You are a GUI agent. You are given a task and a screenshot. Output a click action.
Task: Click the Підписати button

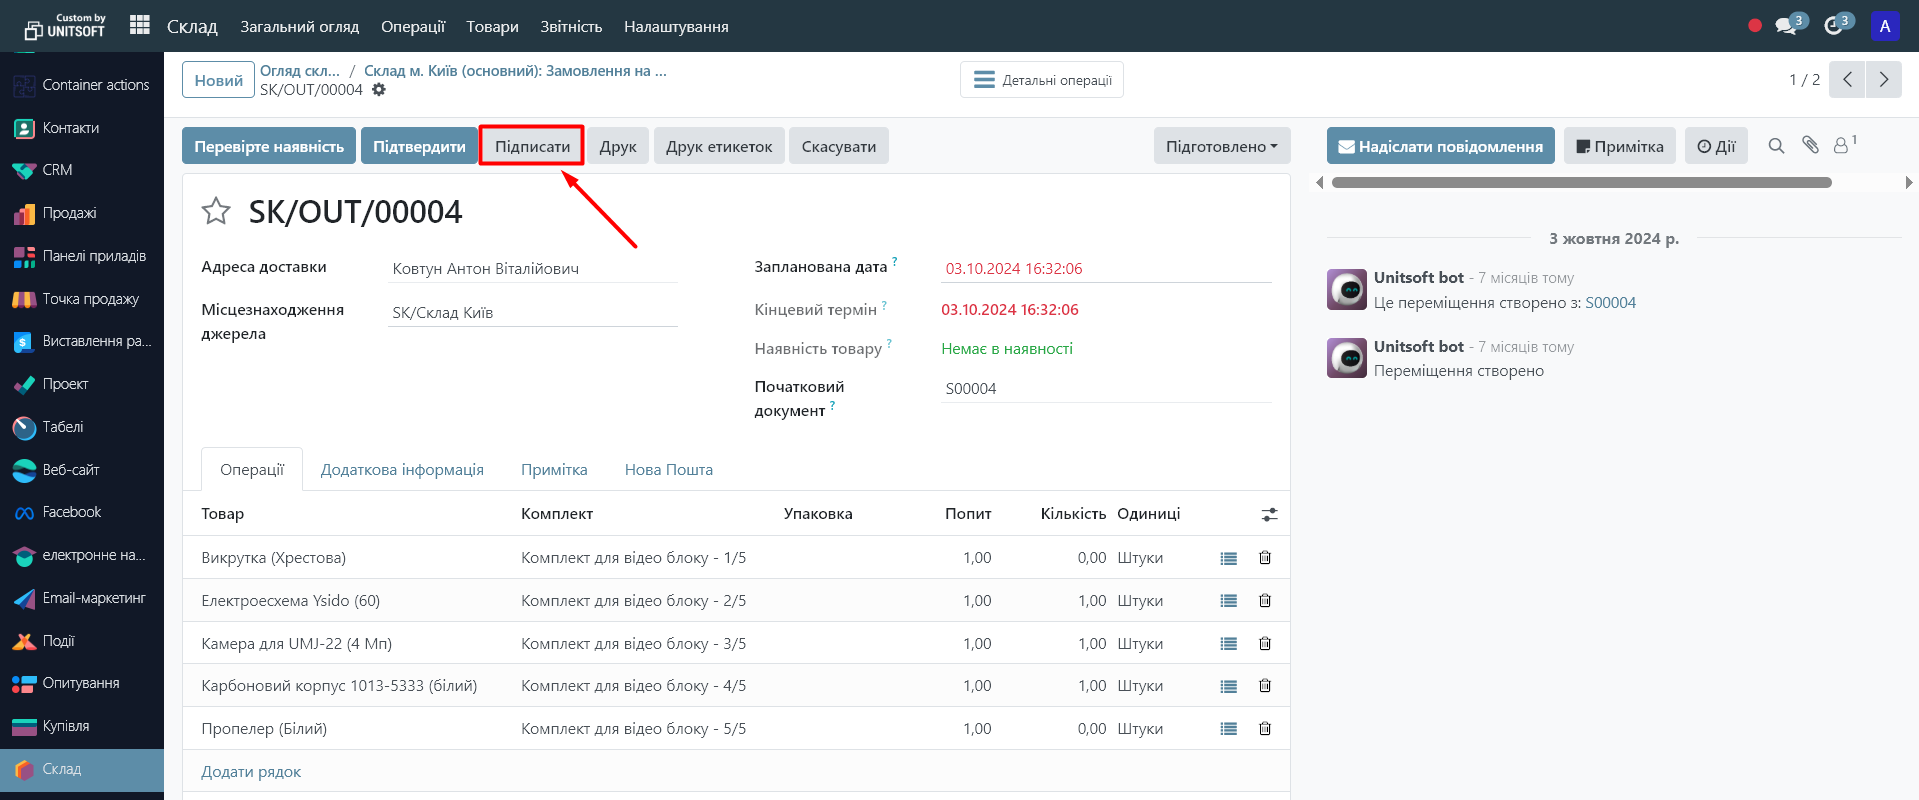pyautogui.click(x=532, y=146)
